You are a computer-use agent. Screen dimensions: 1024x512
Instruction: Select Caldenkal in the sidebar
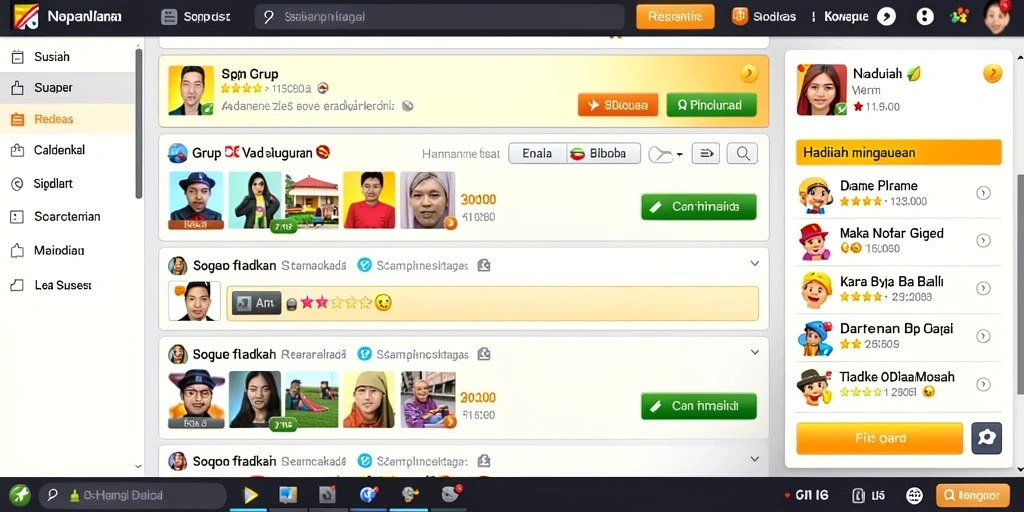coord(68,150)
